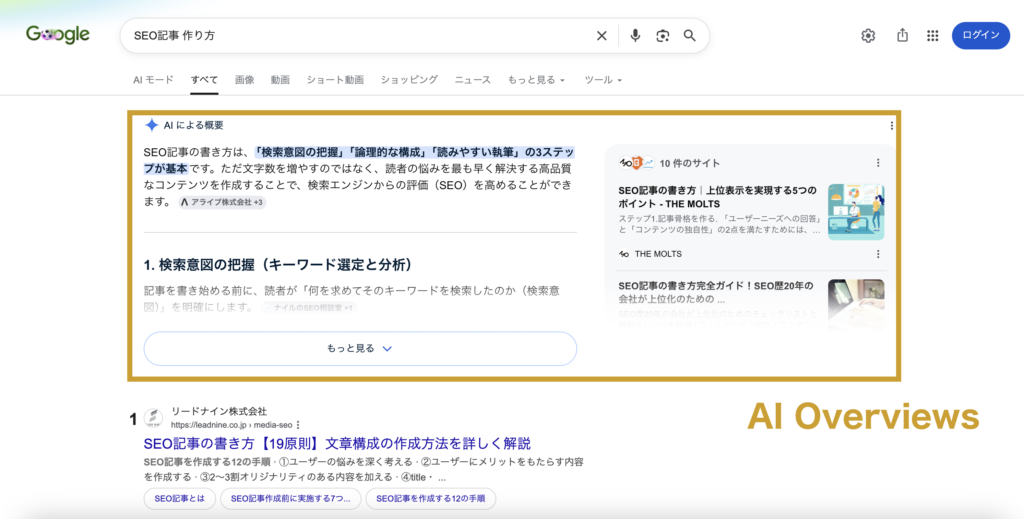Viewport: 1024px width, 519px height.
Task: Open the ニュース tab
Action: click(473, 80)
